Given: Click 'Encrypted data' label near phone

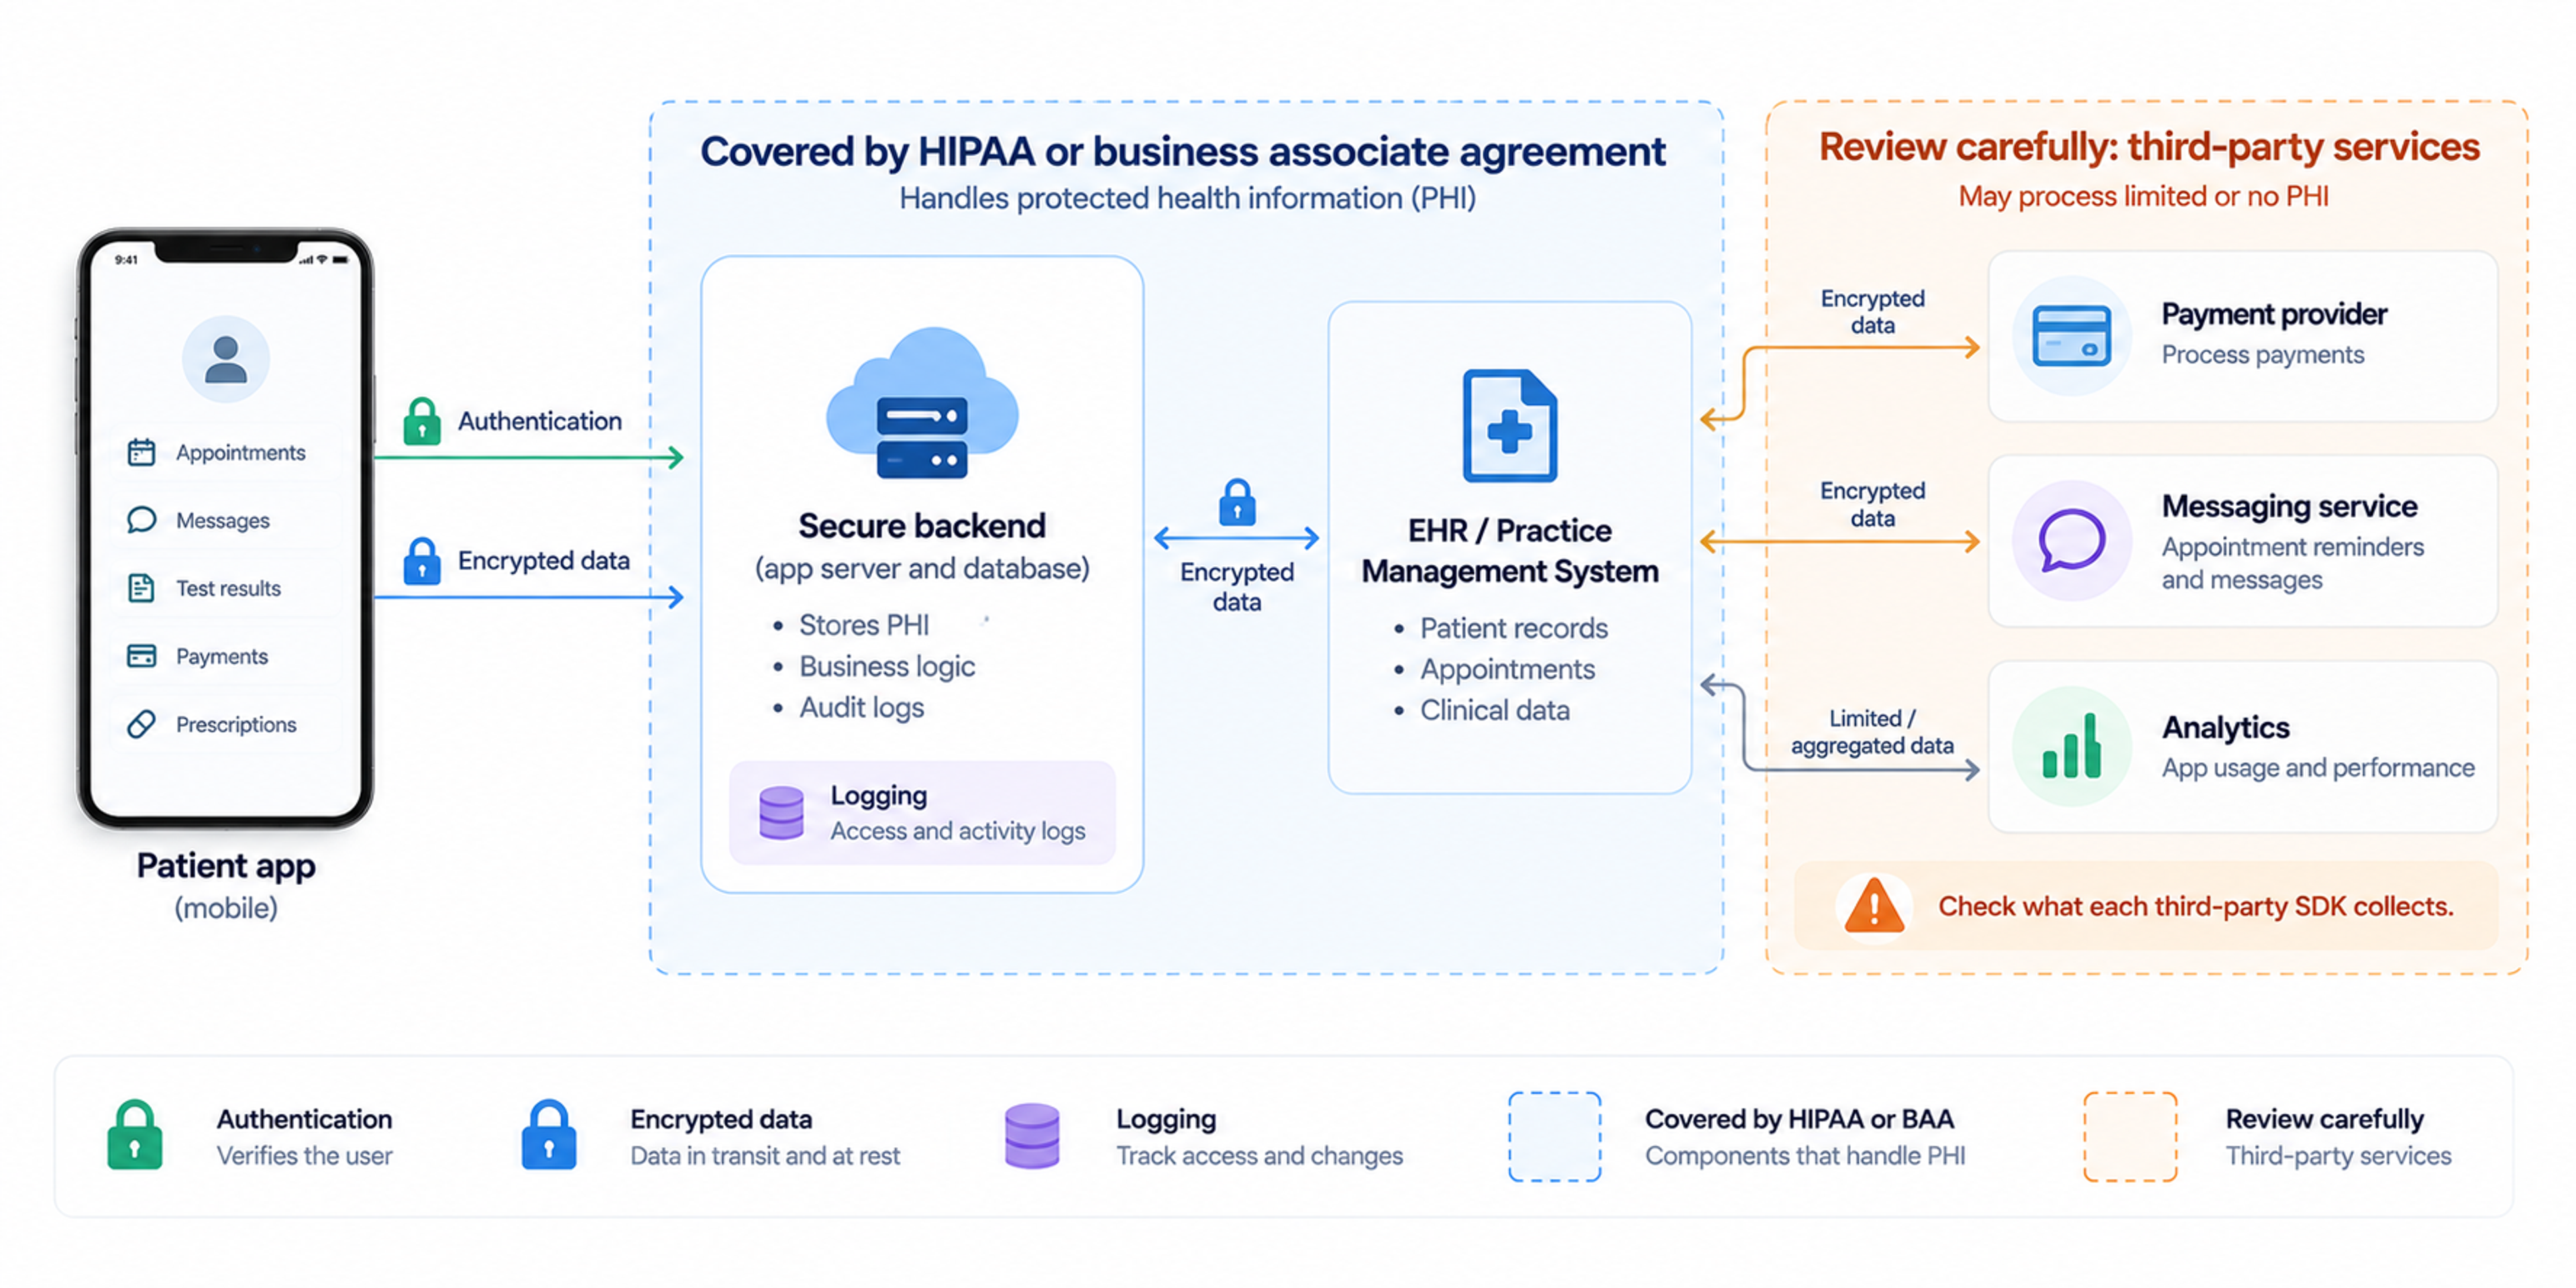Looking at the screenshot, I should tap(544, 560).
